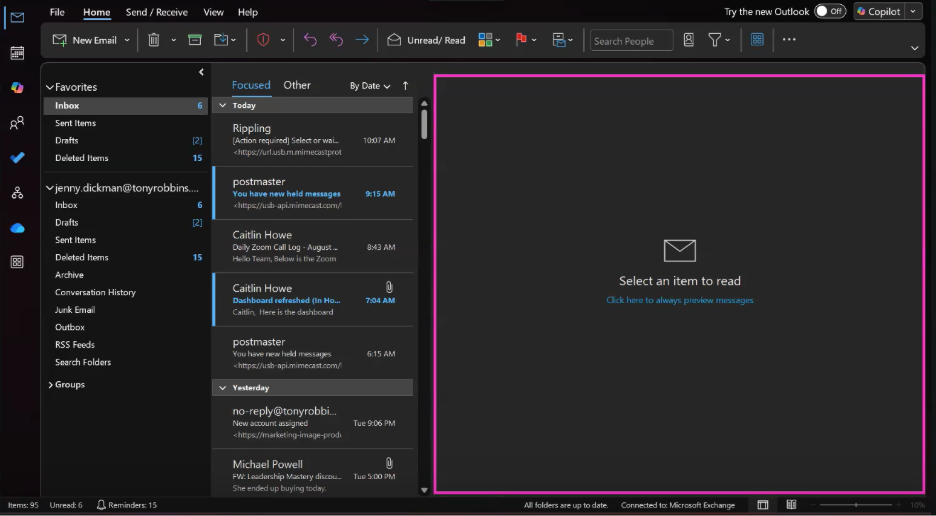
Task: Collapse the jenny.dickman account folder tree
Action: coord(50,188)
